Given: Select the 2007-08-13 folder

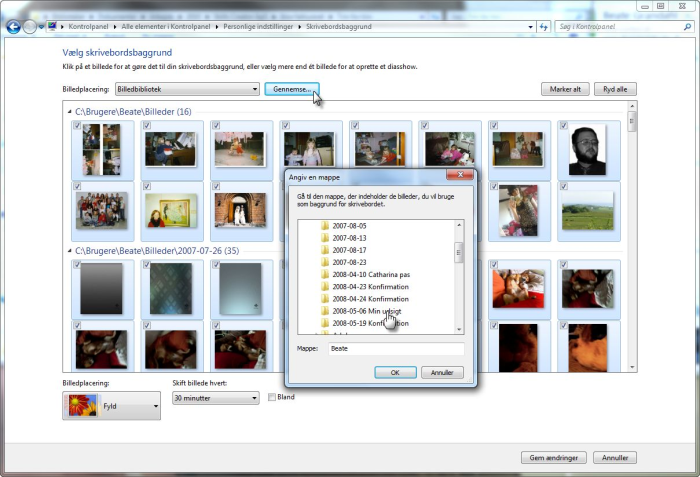Looking at the screenshot, I should point(352,238).
